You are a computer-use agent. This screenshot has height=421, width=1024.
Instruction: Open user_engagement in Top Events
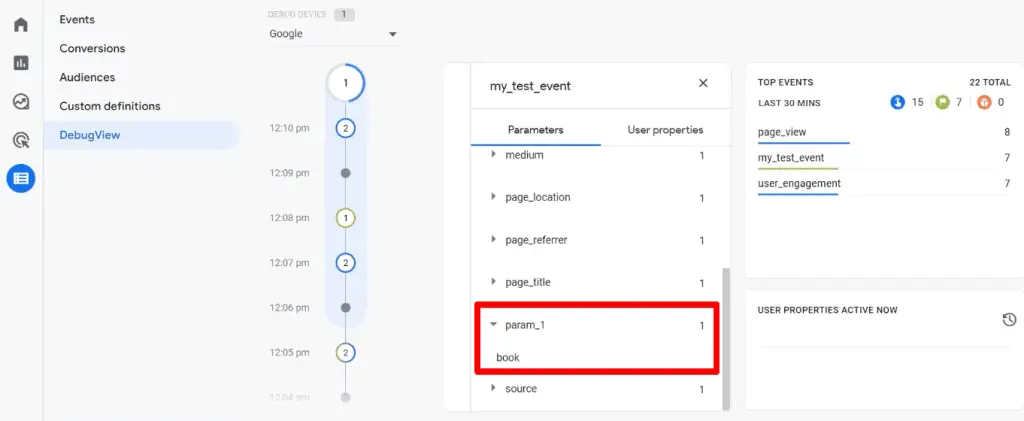point(799,183)
